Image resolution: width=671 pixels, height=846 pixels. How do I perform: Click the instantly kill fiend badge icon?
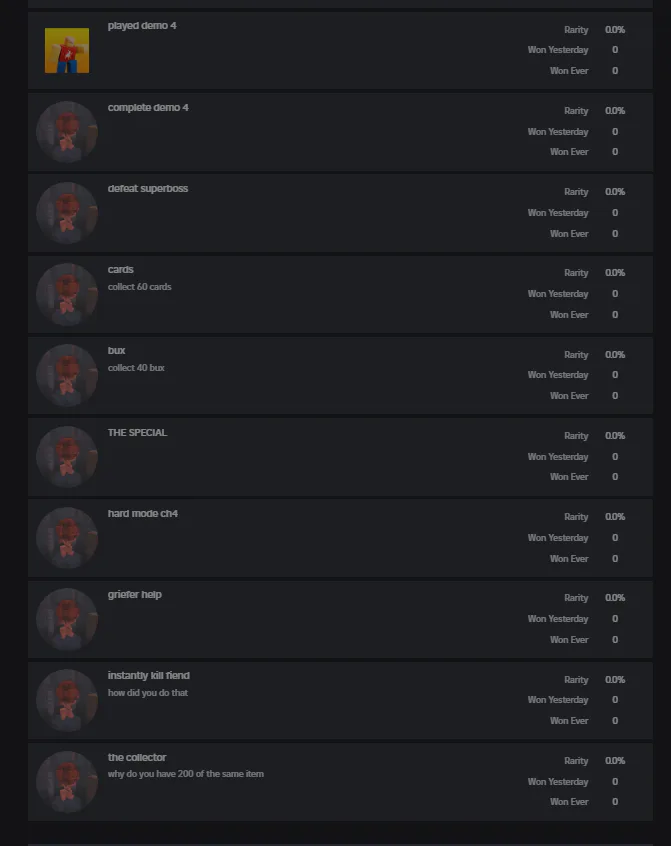[67, 700]
